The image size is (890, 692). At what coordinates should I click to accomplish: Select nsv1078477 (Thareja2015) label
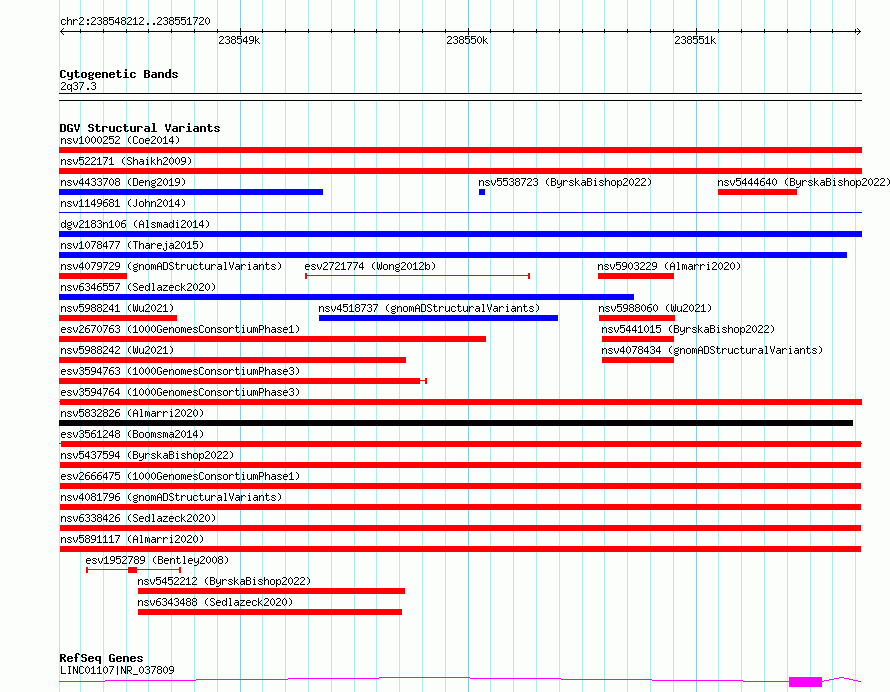pos(132,245)
